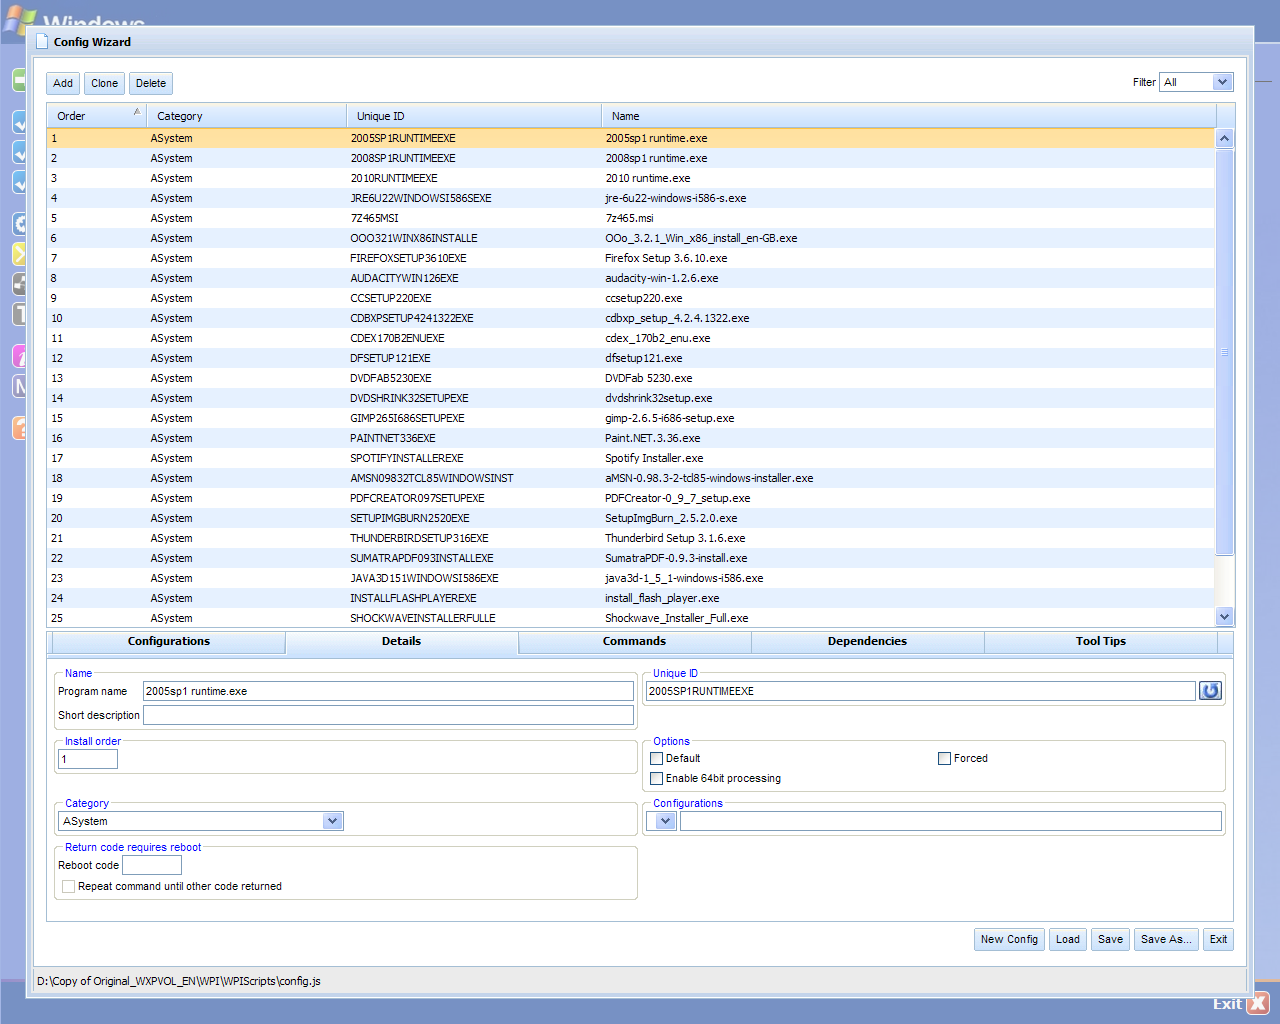Sort by the Category column header
1280x1024 pixels.
[x=246, y=116]
